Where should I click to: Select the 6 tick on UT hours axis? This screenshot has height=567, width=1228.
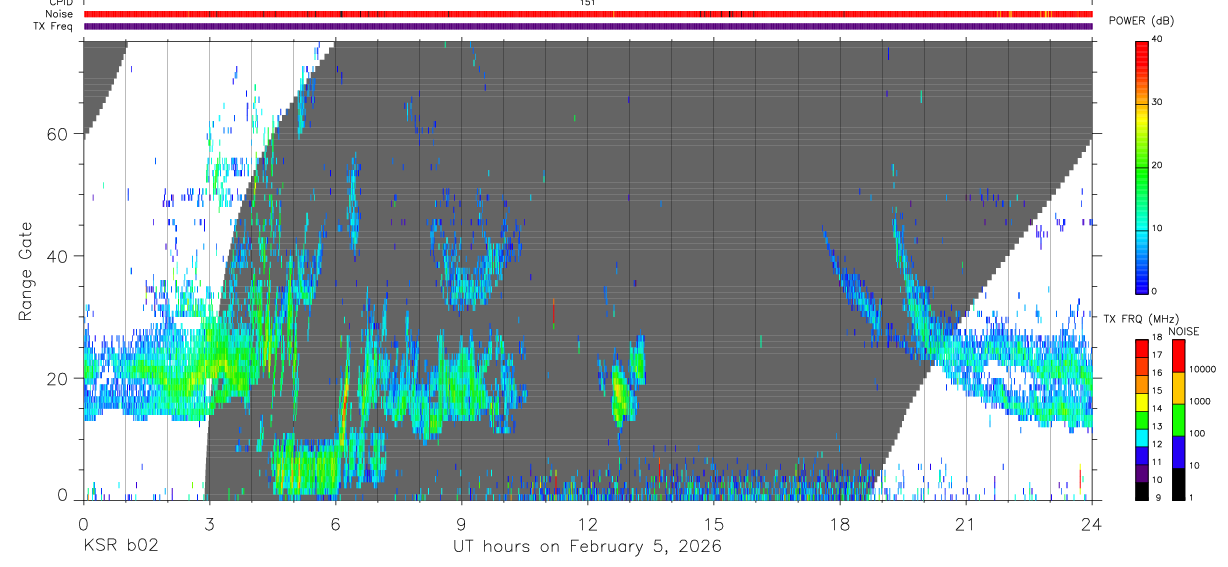click(x=335, y=523)
